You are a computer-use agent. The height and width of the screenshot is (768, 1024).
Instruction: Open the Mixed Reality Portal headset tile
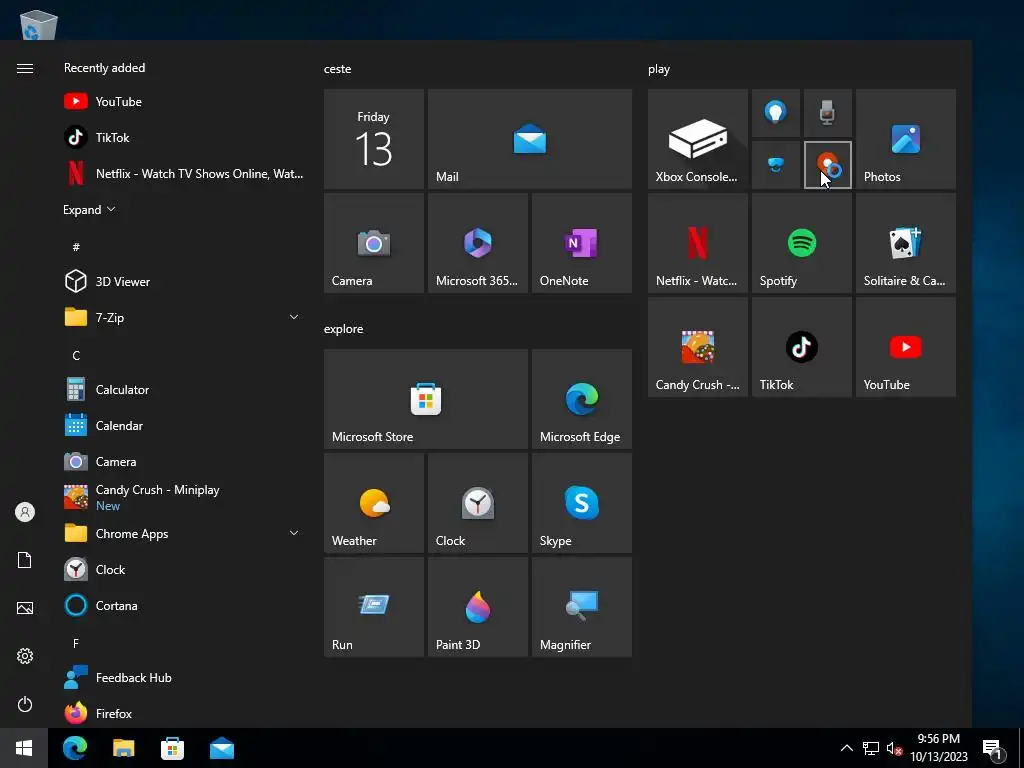[x=776, y=165]
